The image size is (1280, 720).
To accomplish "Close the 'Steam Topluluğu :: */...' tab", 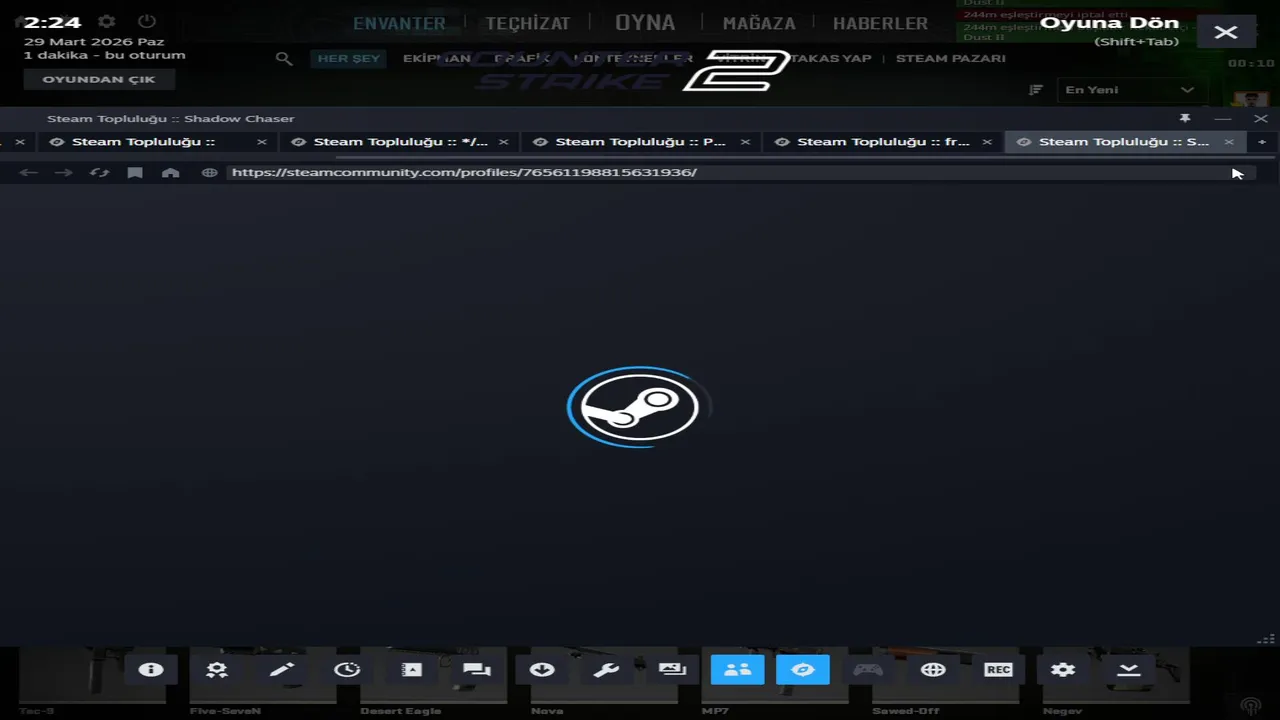I will point(503,142).
